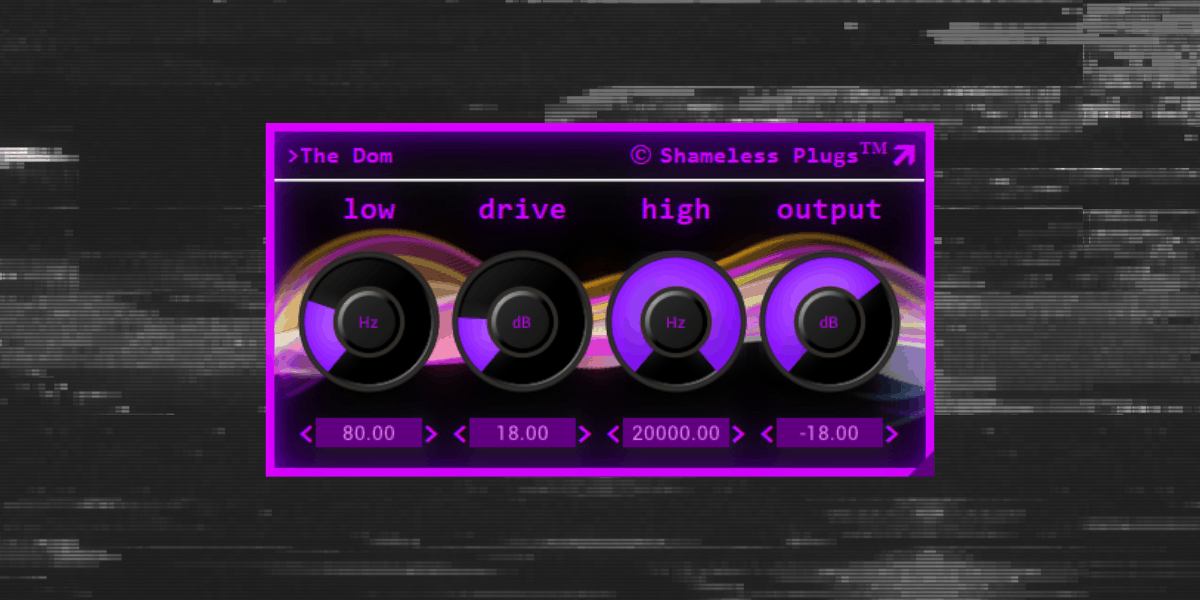Click the "drive" label

pos(522,210)
